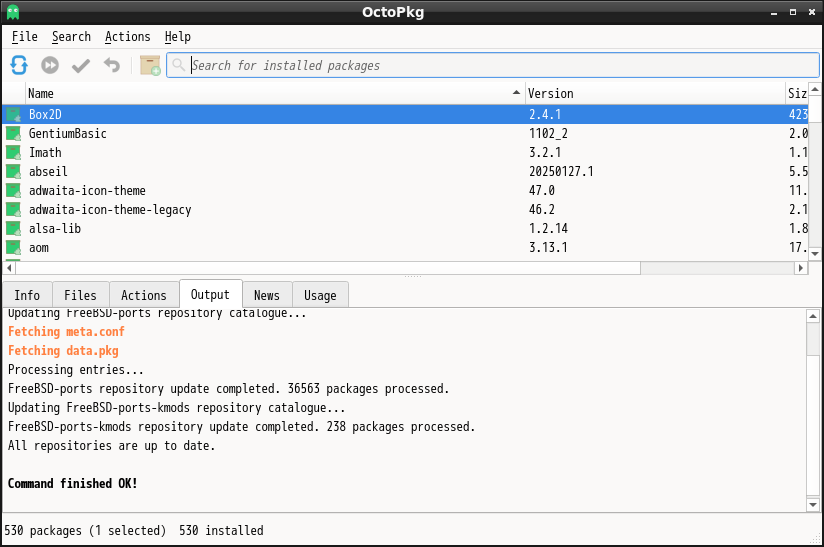The height and width of the screenshot is (547, 824).
Task: Click the magnifier icon in search field
Action: pos(179,65)
